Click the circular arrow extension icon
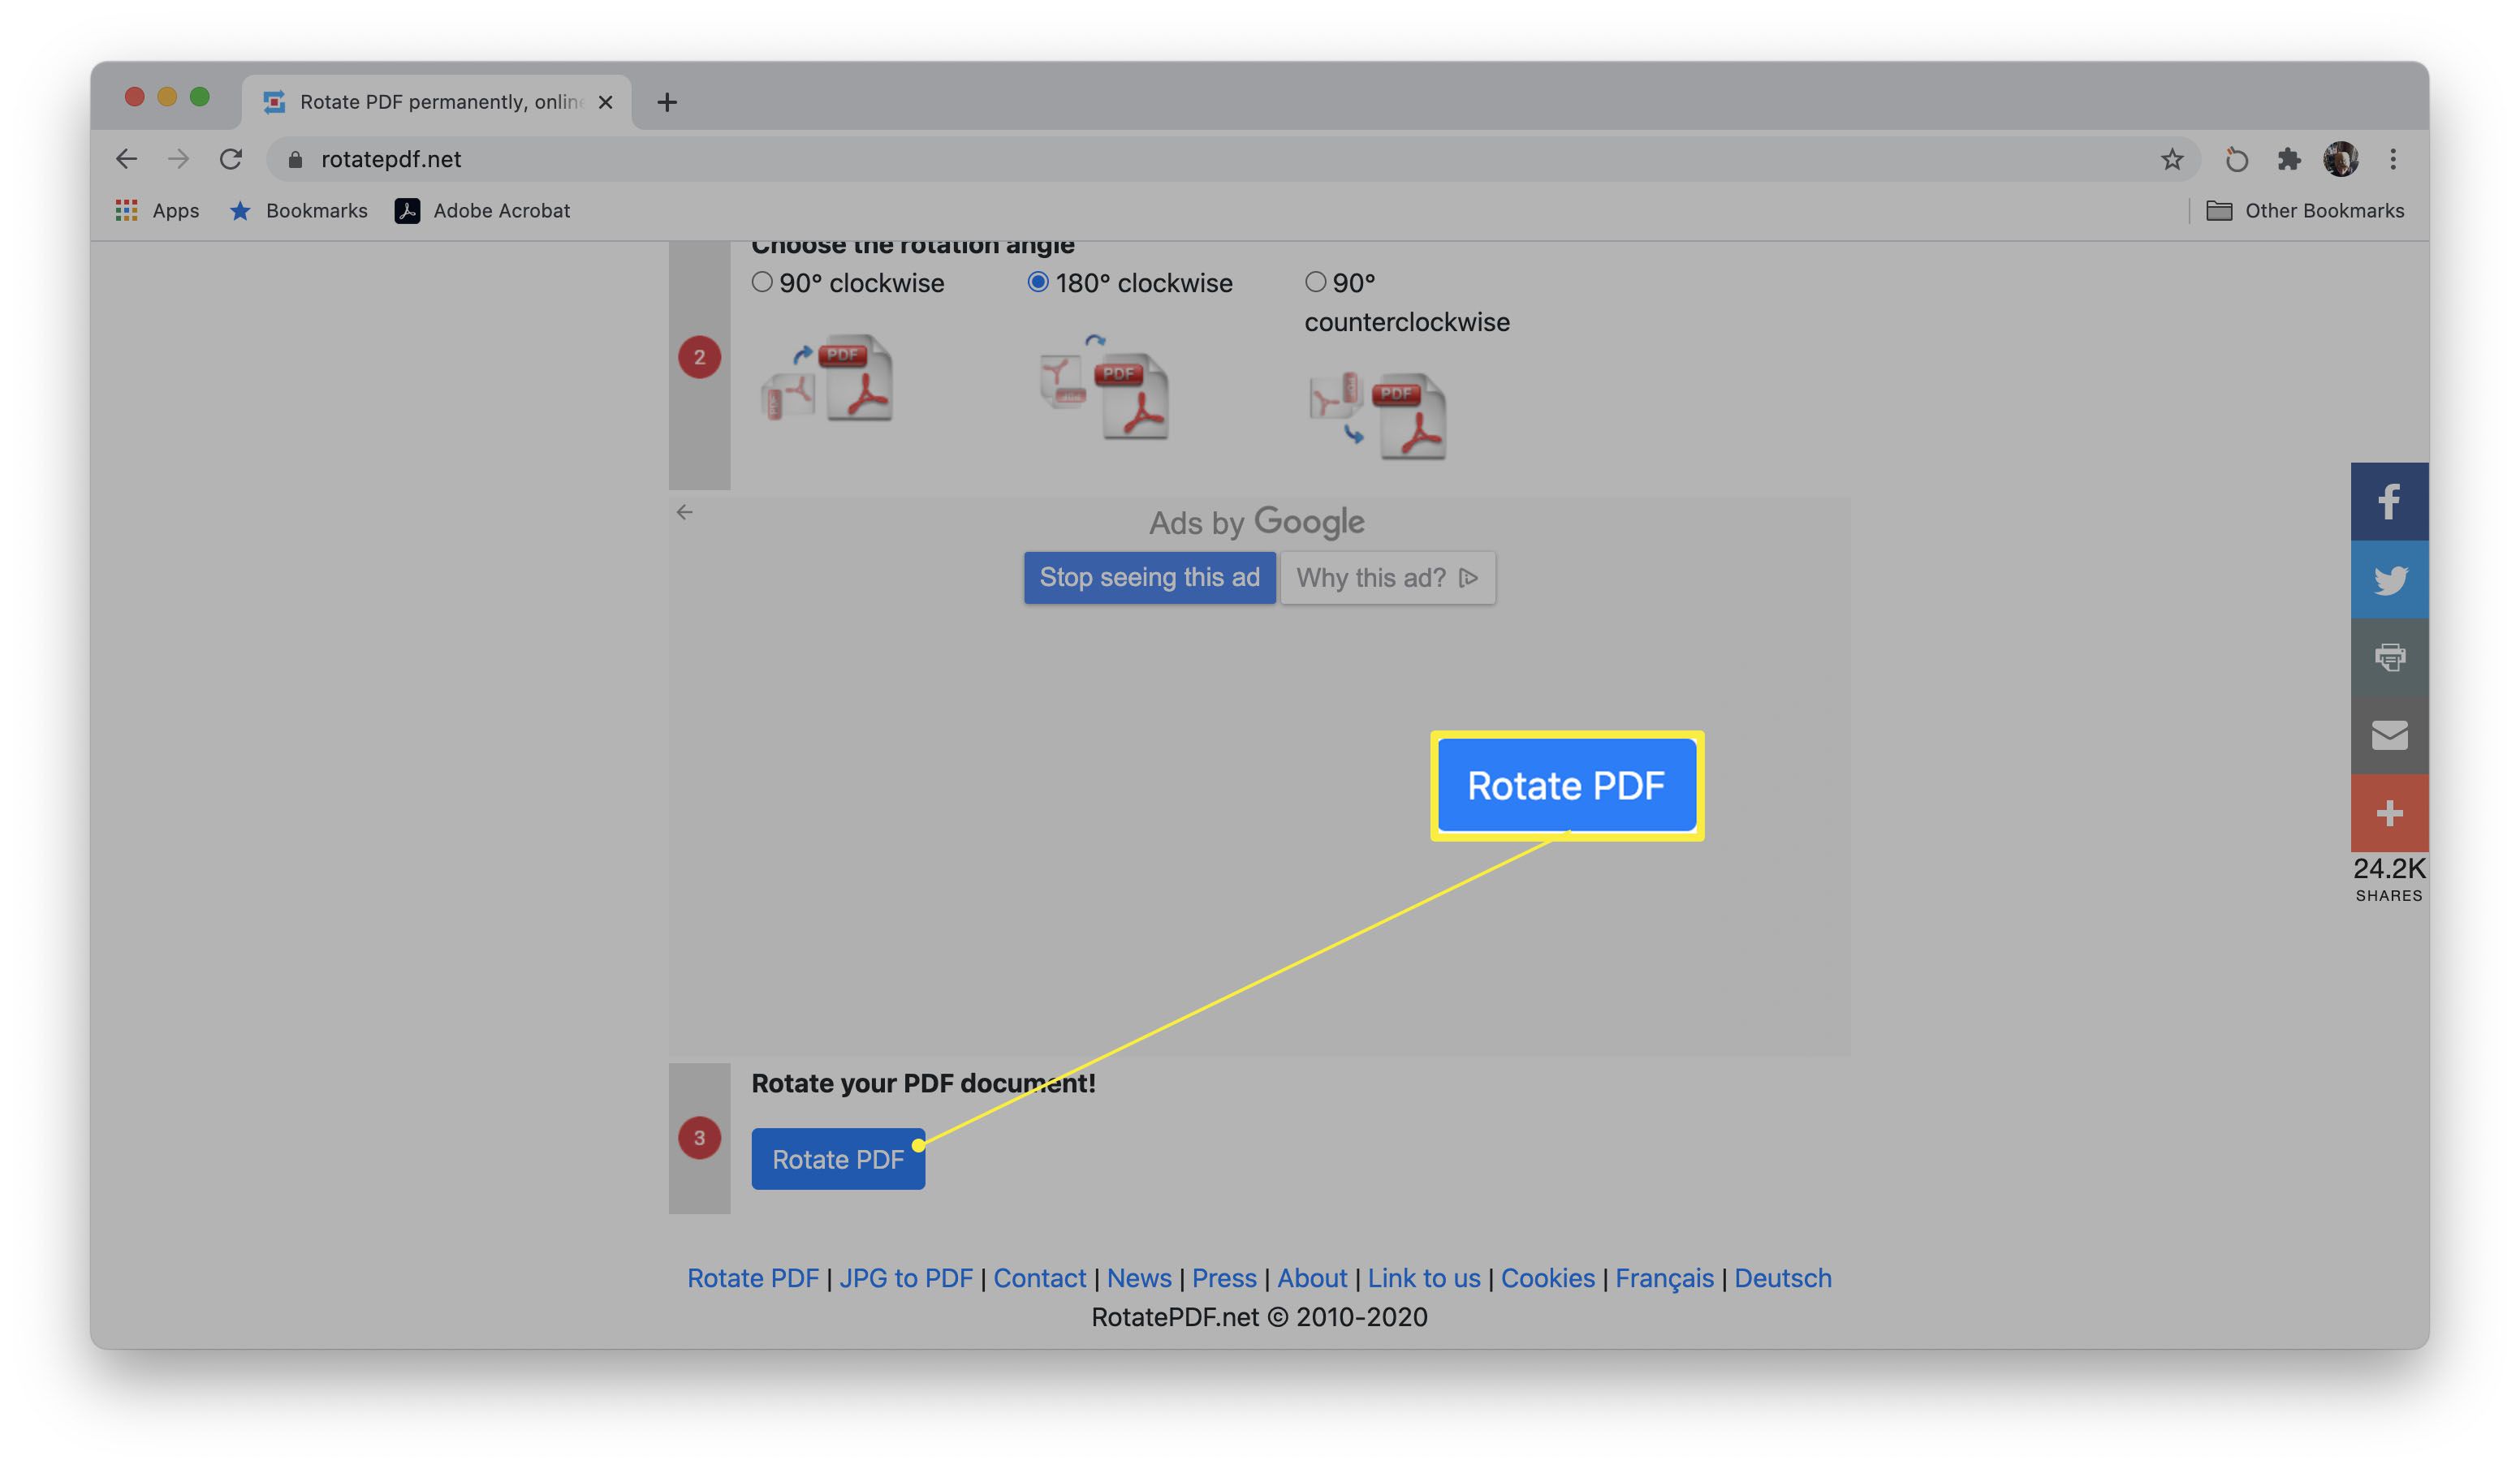Screen dimensions: 2520x1469 [x=2237, y=159]
